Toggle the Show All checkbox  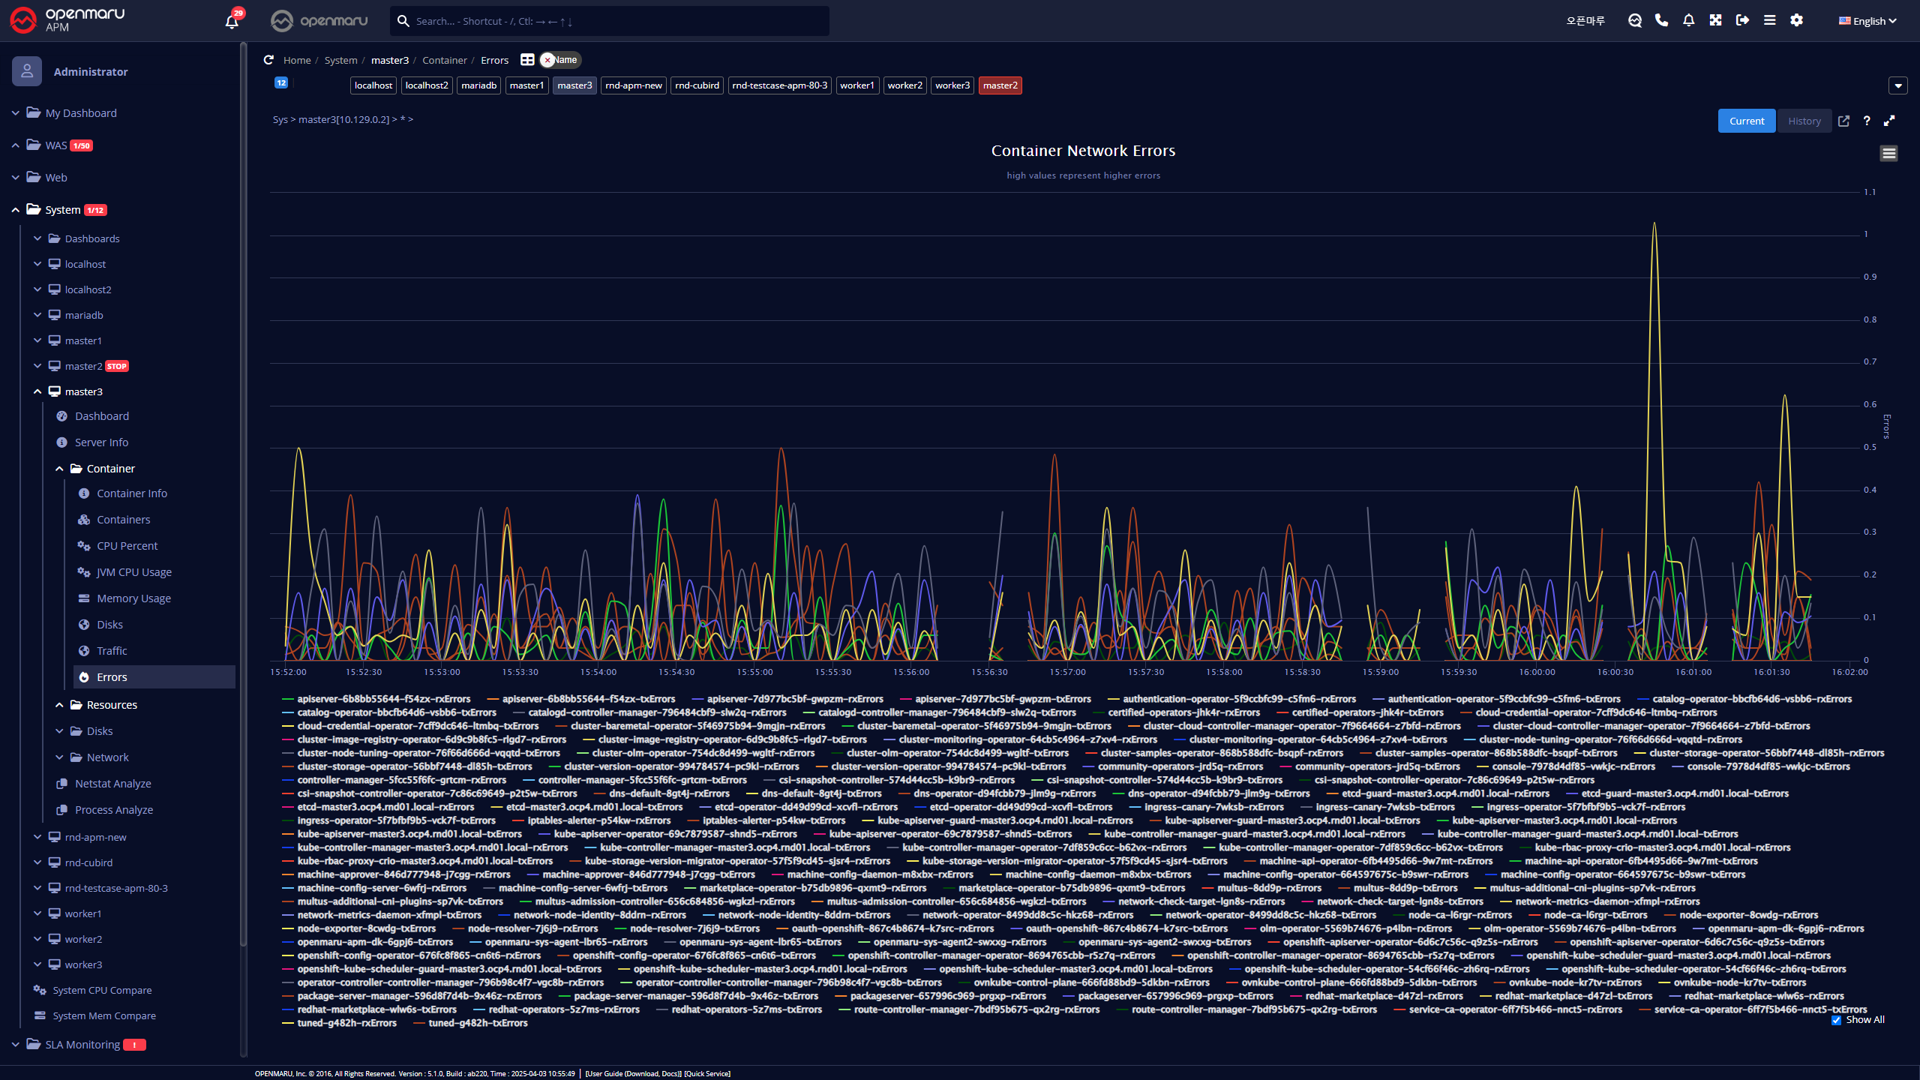point(1836,1020)
